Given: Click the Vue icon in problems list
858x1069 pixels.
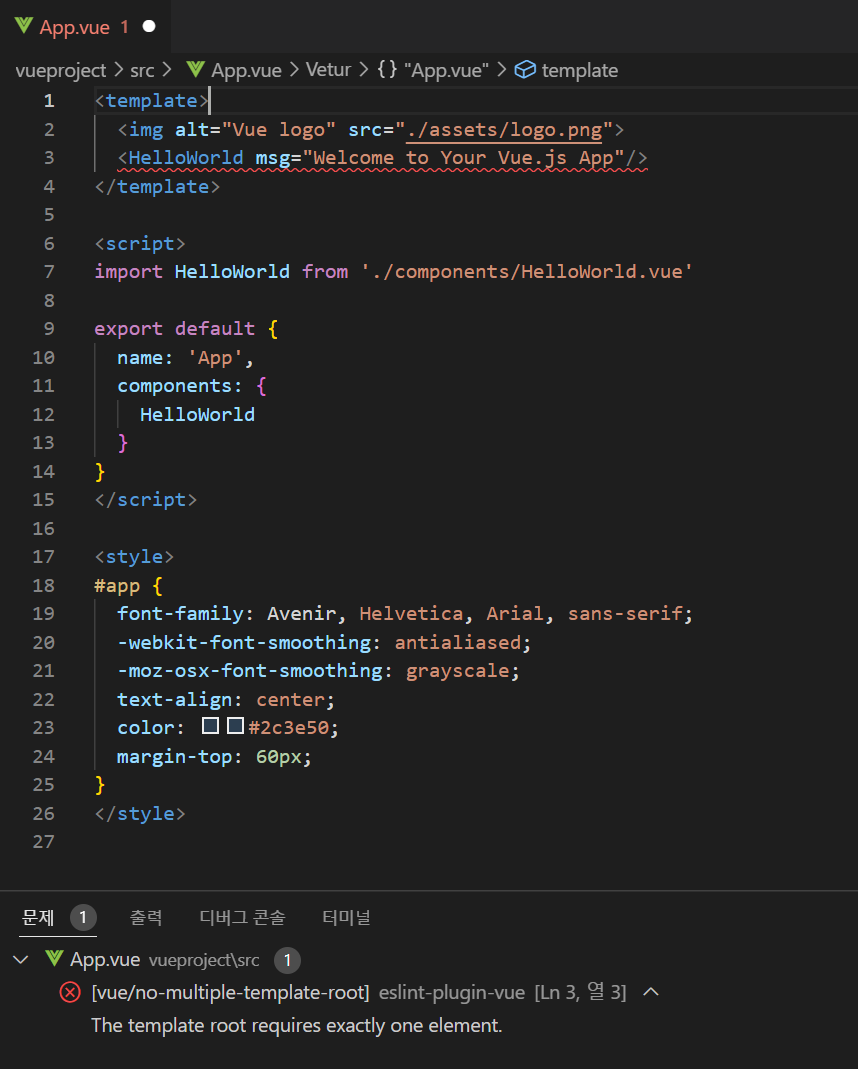Looking at the screenshot, I should pos(55,959).
